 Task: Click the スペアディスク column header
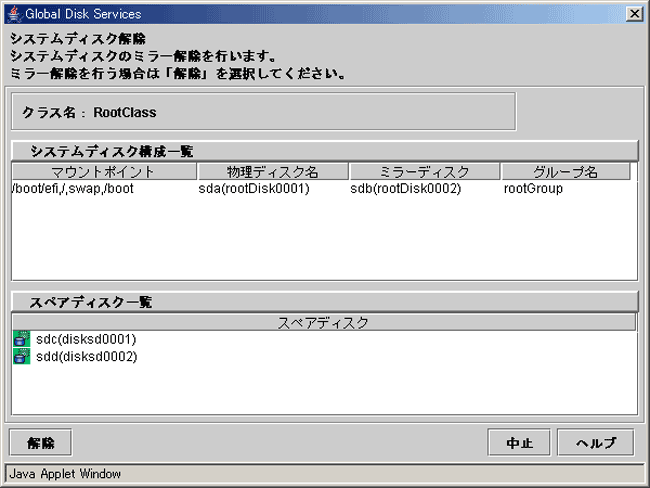coord(324,322)
